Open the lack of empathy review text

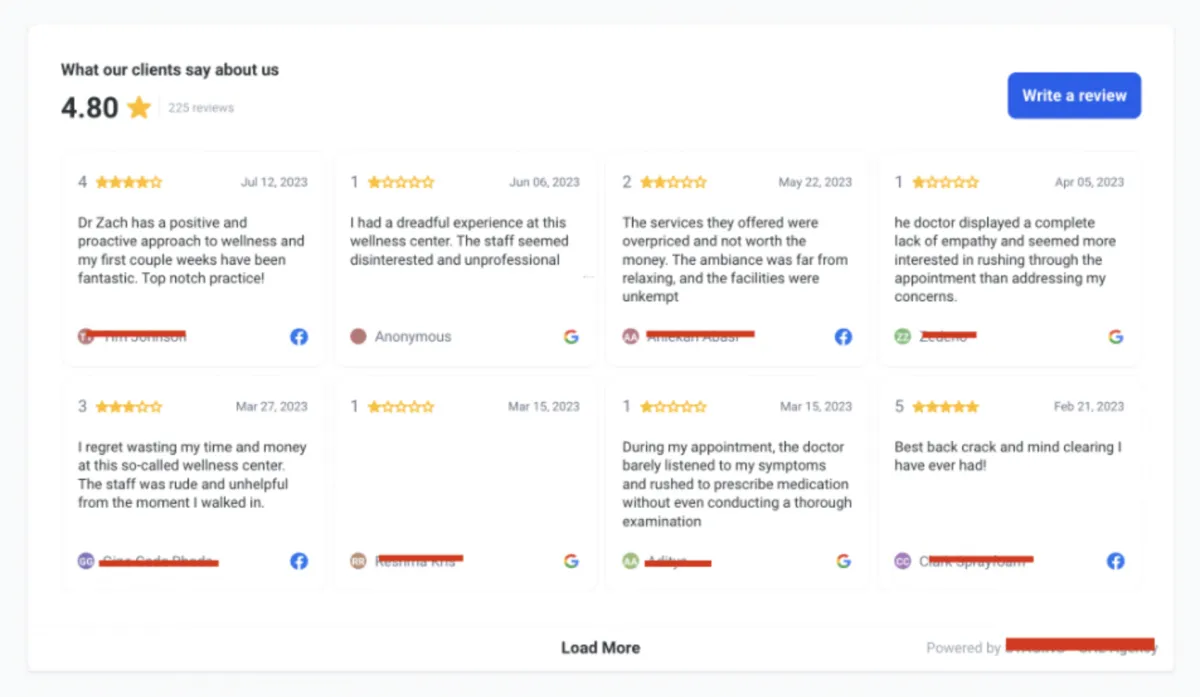(x=1005, y=259)
